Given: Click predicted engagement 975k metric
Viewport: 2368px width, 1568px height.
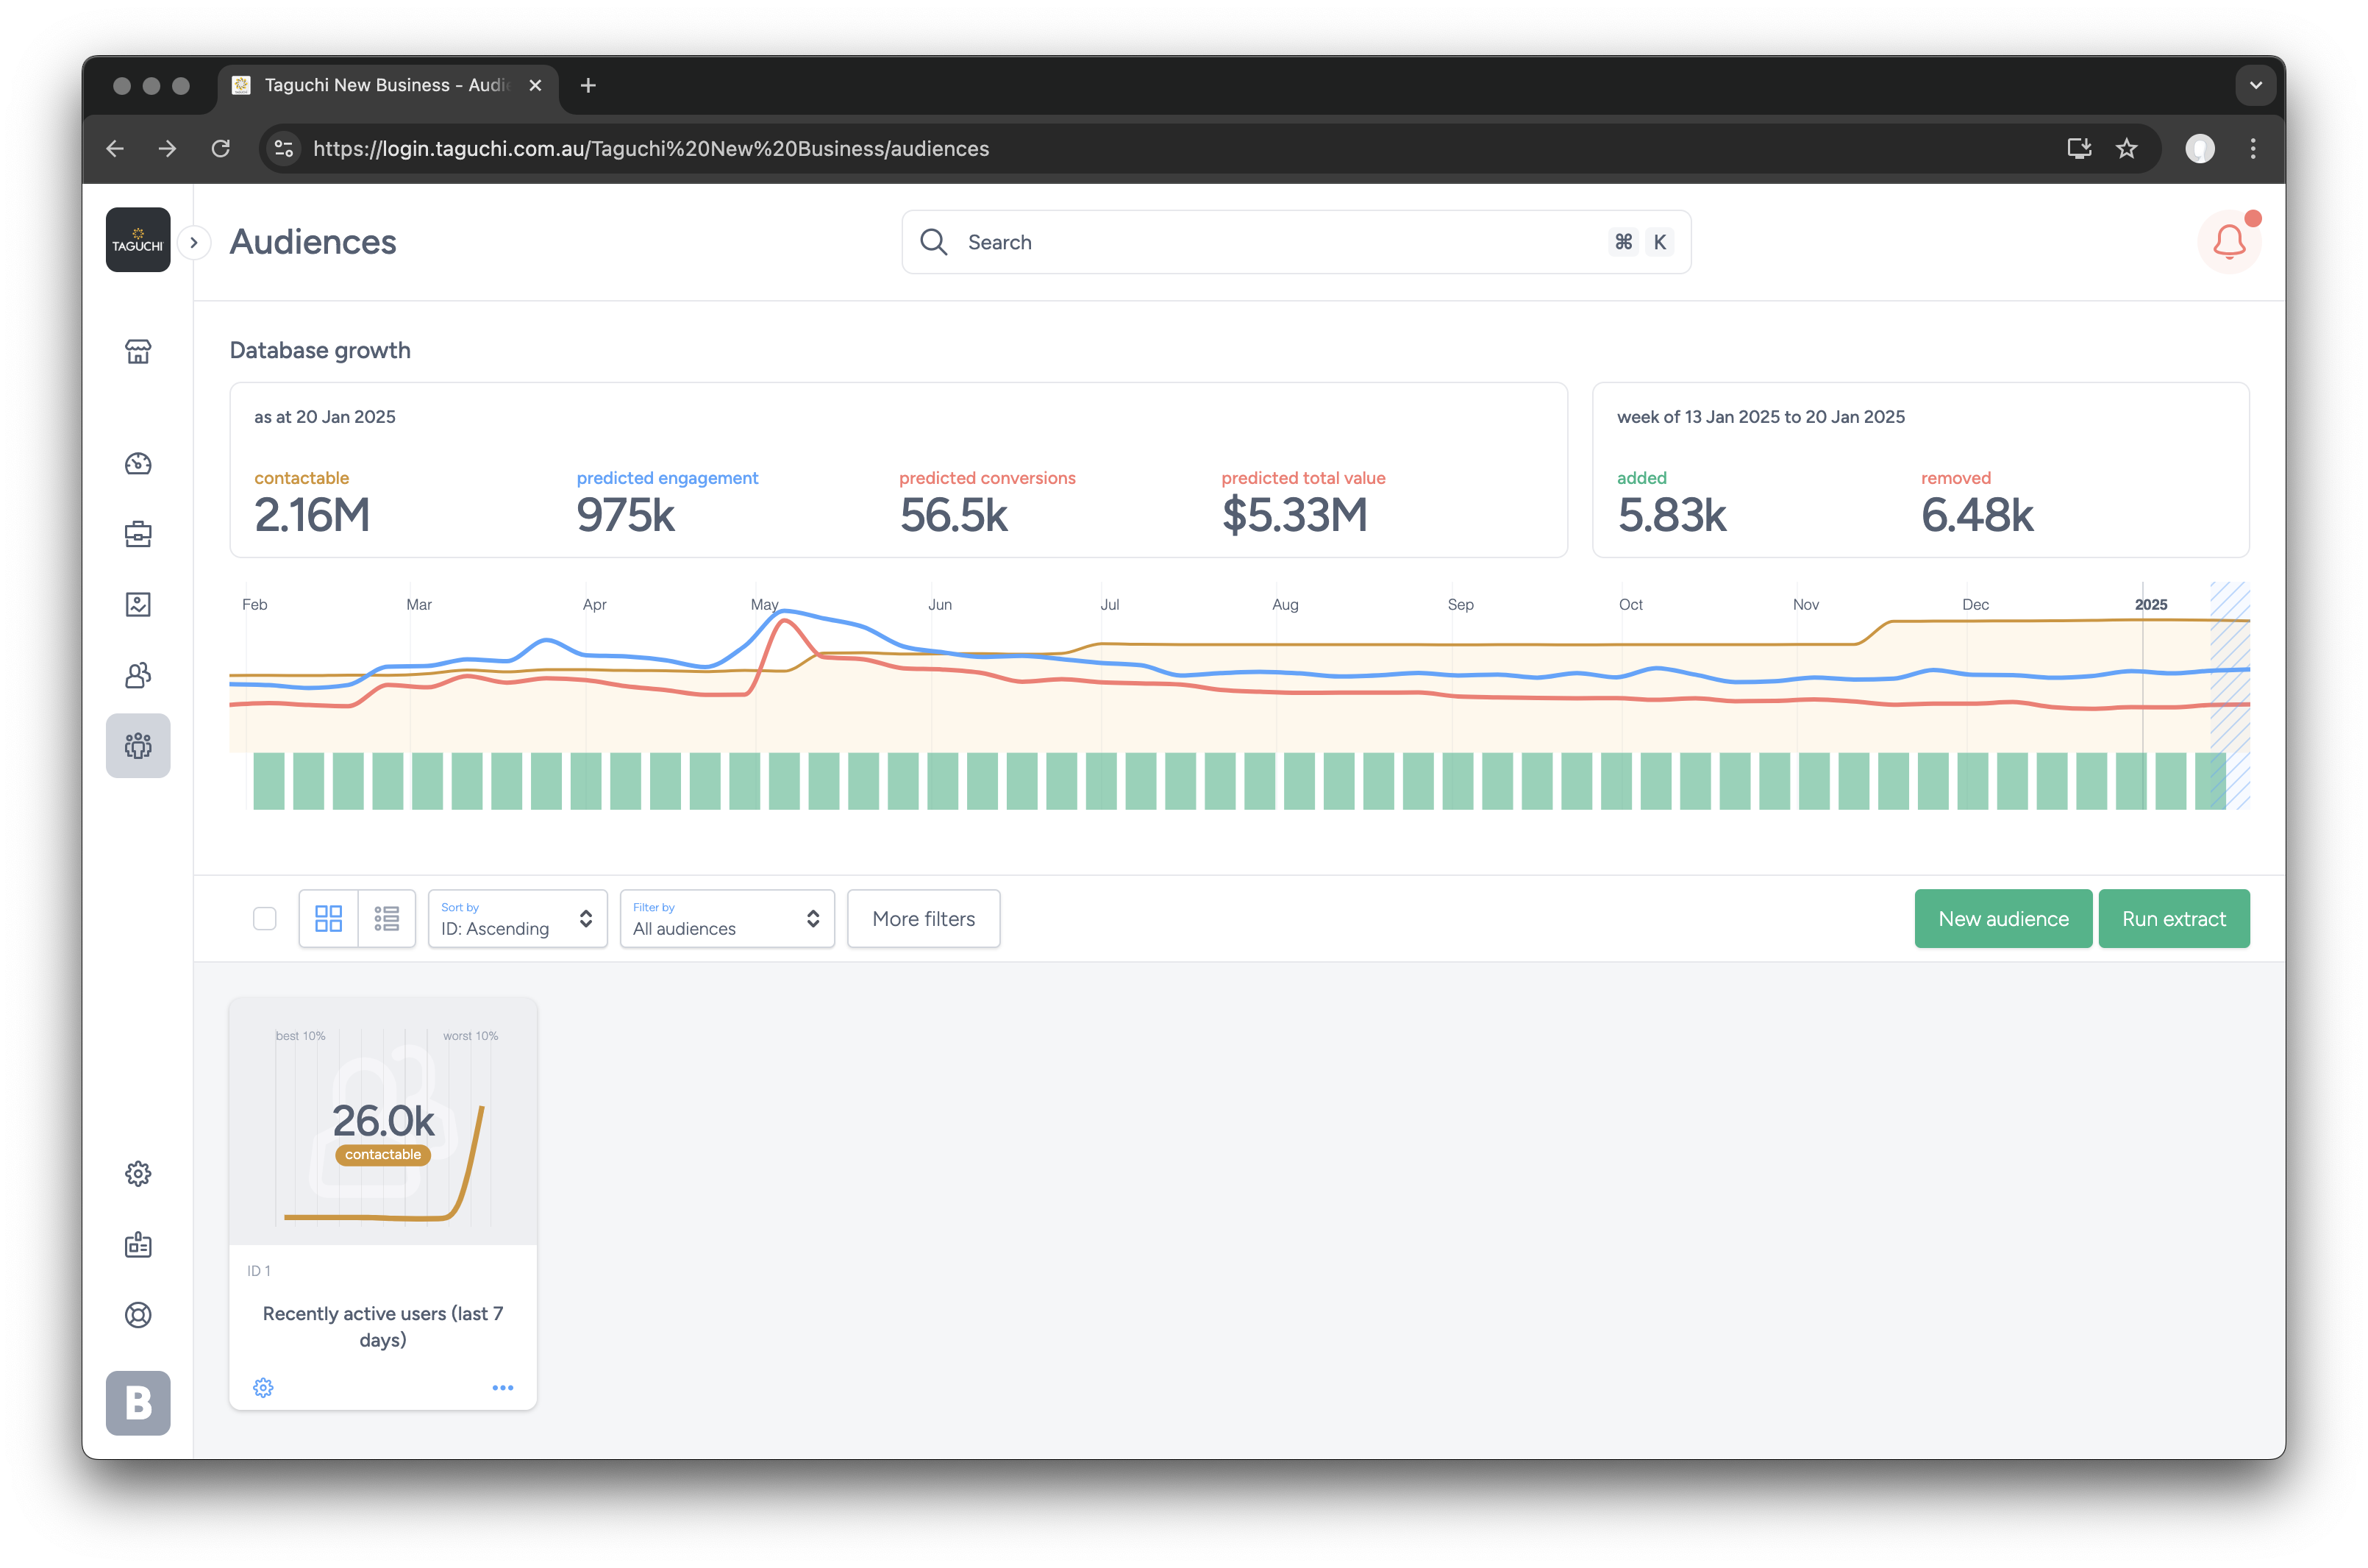Looking at the screenshot, I should pyautogui.click(x=667, y=504).
